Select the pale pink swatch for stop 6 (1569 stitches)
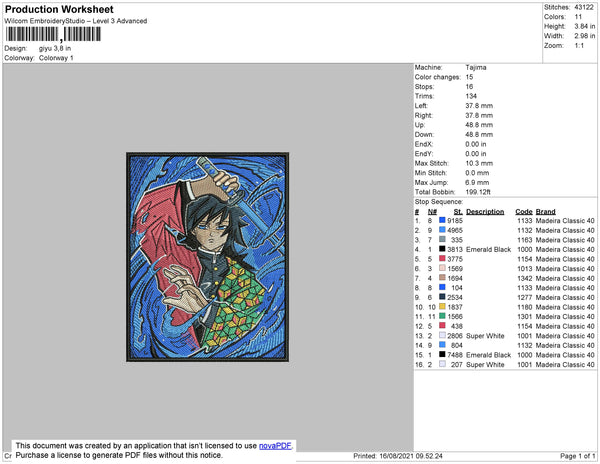Screen dimensions: 600x464 (442, 268)
